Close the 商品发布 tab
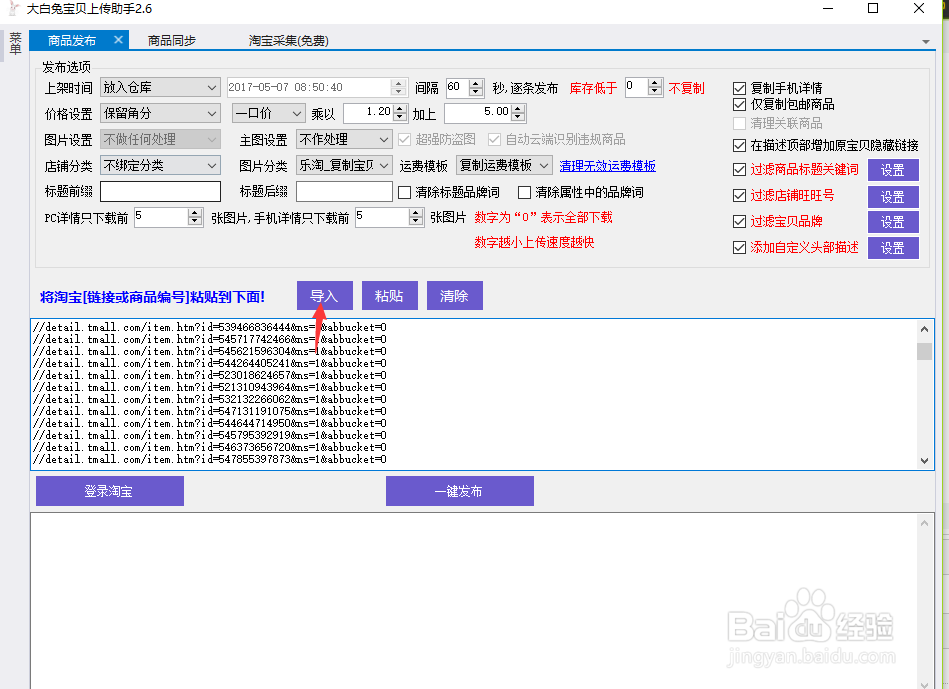 tap(118, 40)
